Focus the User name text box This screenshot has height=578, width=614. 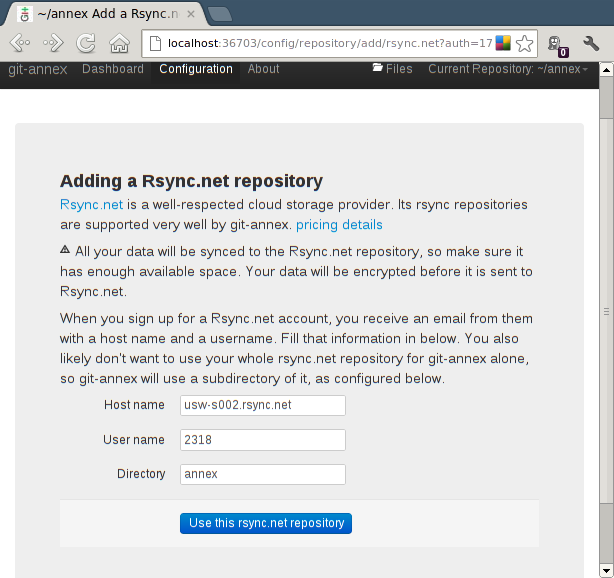point(263,440)
